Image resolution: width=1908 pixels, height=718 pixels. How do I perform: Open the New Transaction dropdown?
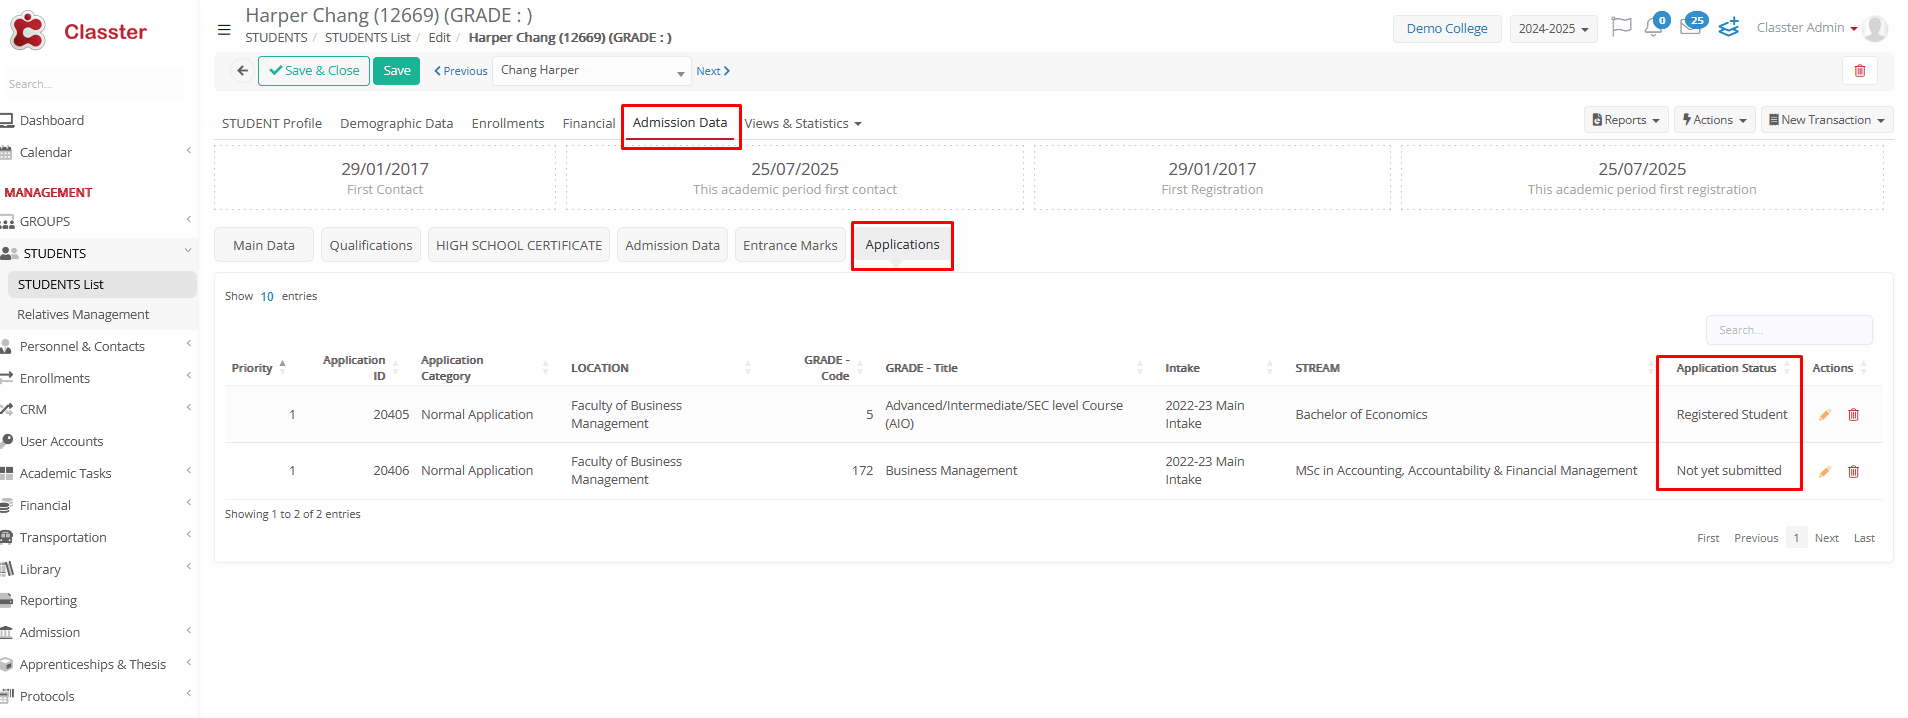[x=1826, y=120]
